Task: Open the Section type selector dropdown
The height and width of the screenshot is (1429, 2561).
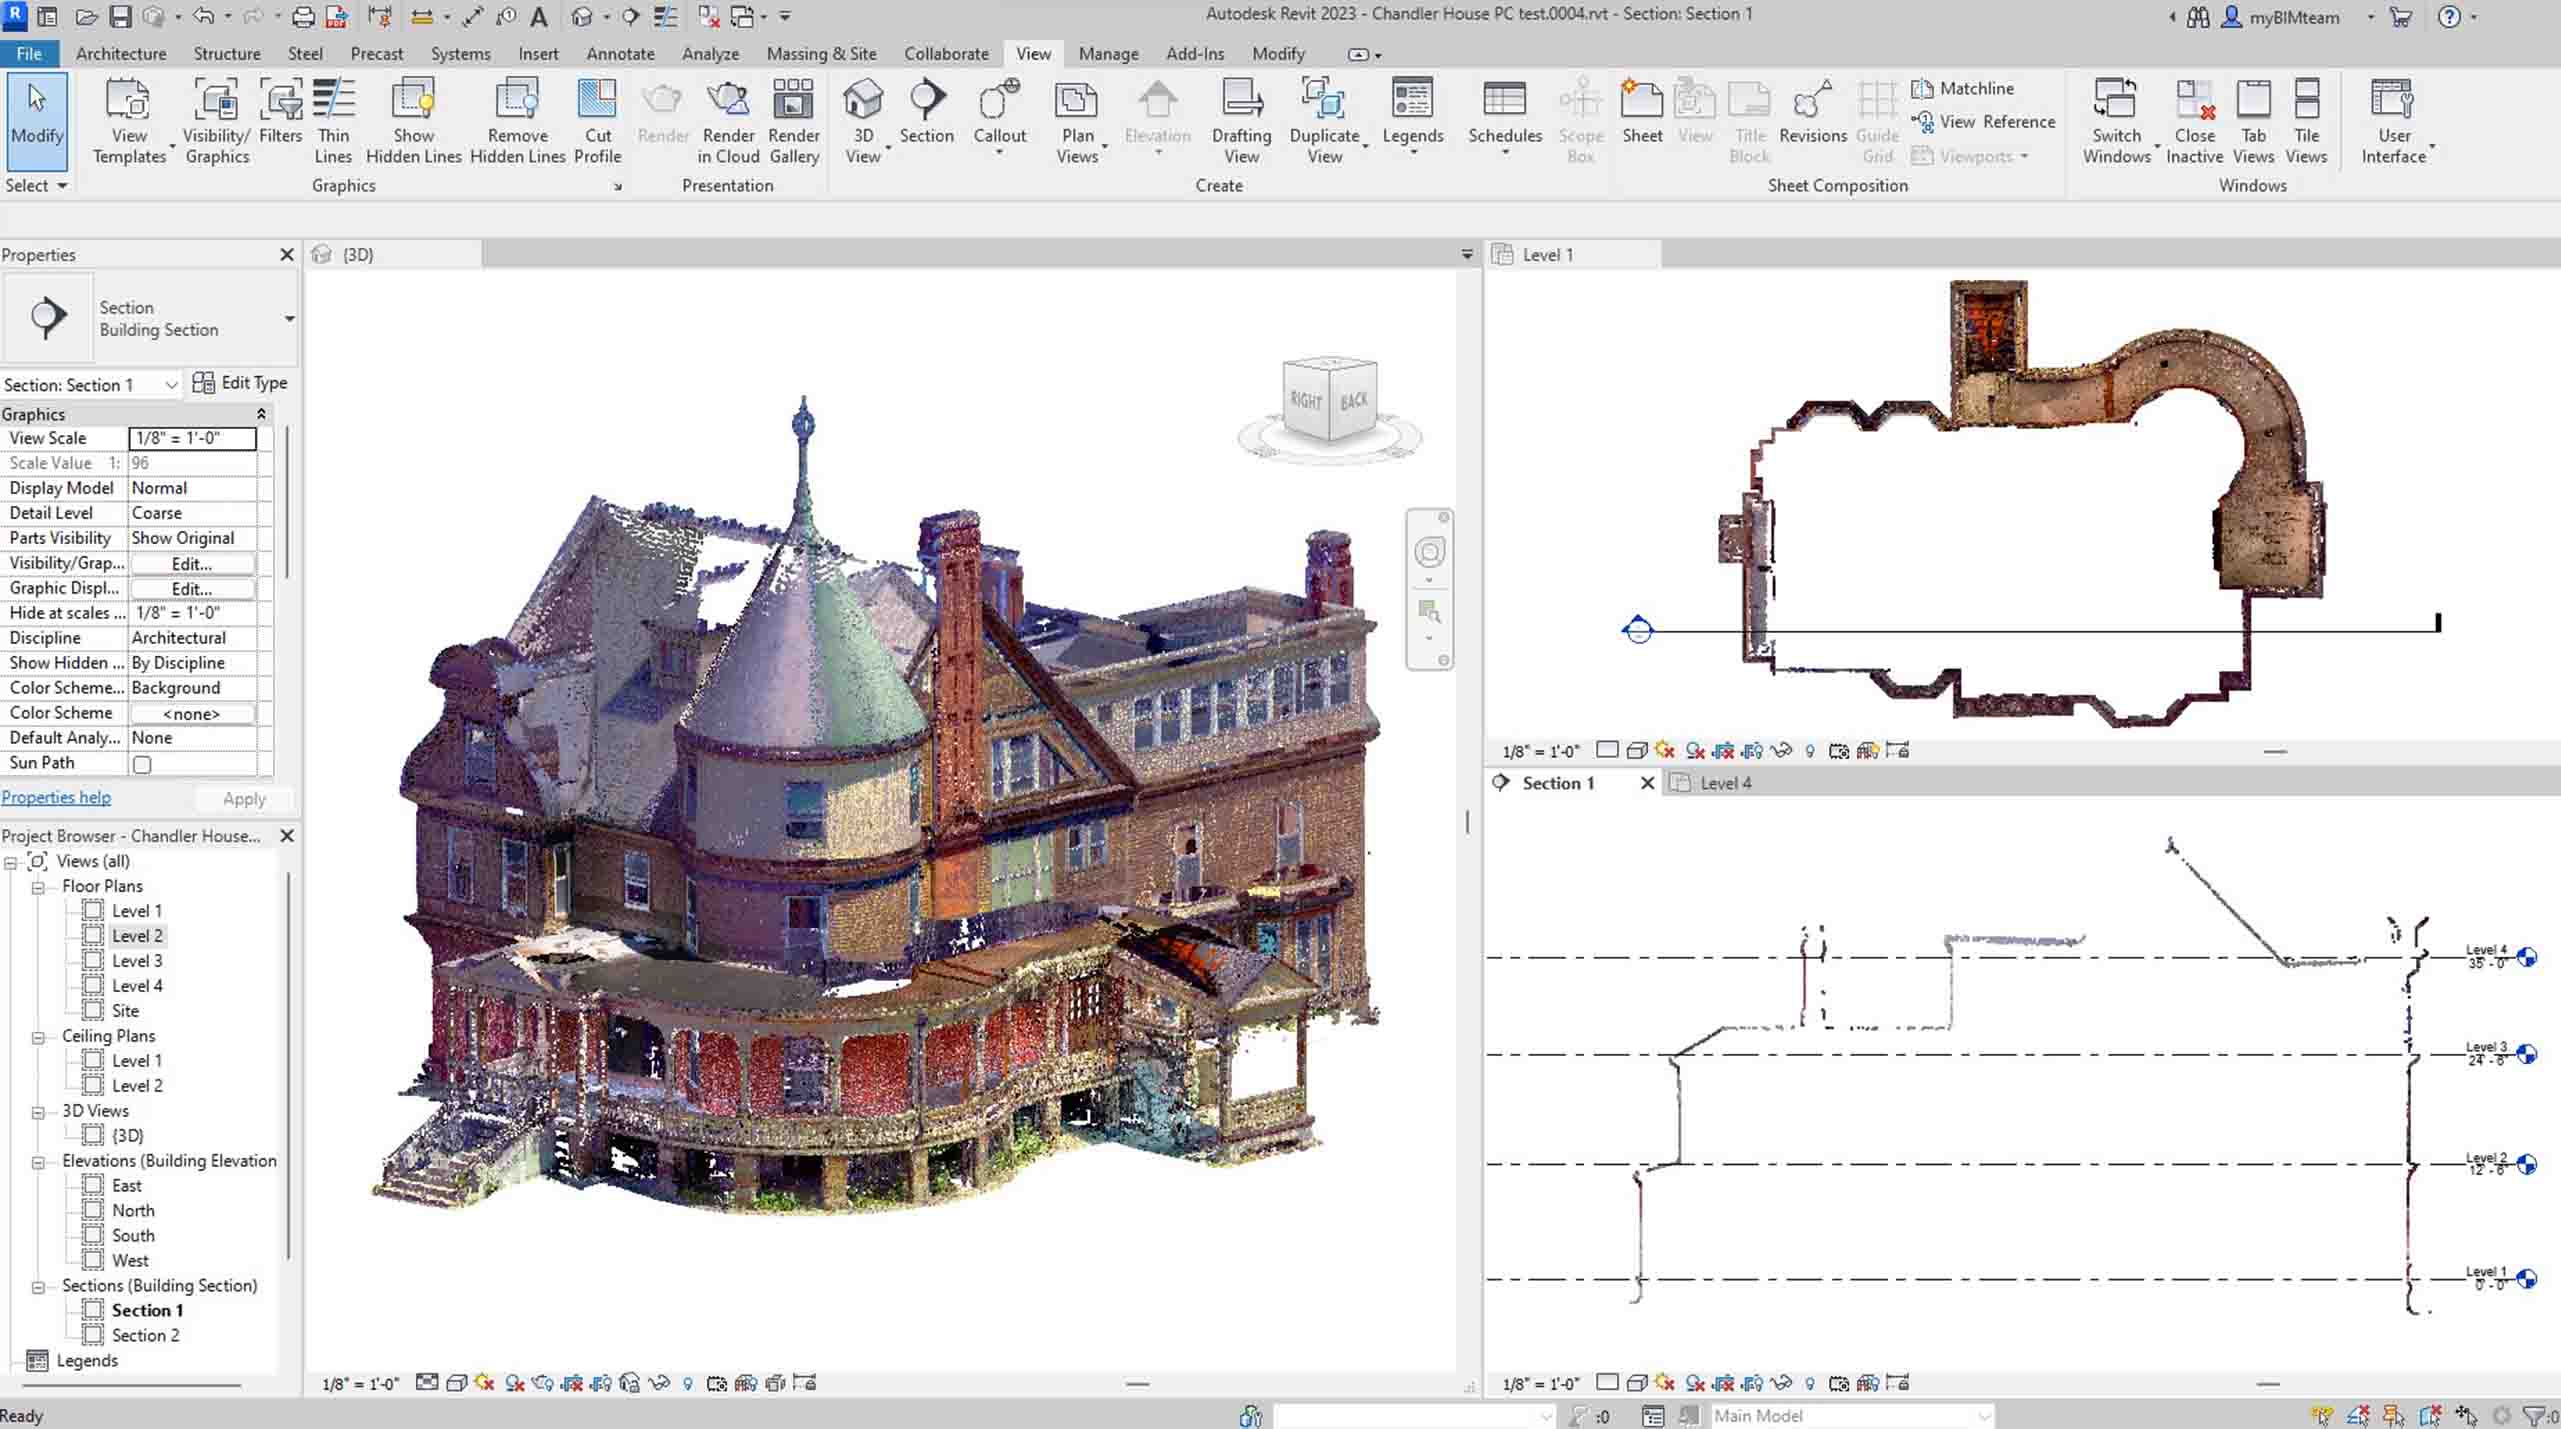Action: pos(289,319)
